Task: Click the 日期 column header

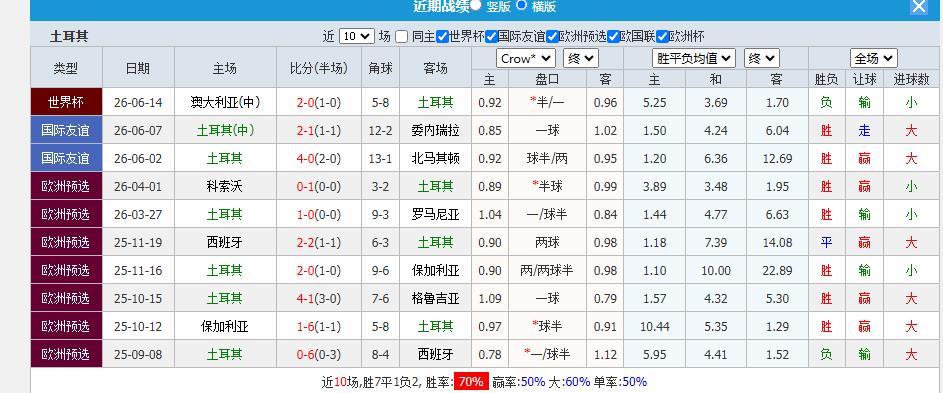Action: [x=138, y=68]
